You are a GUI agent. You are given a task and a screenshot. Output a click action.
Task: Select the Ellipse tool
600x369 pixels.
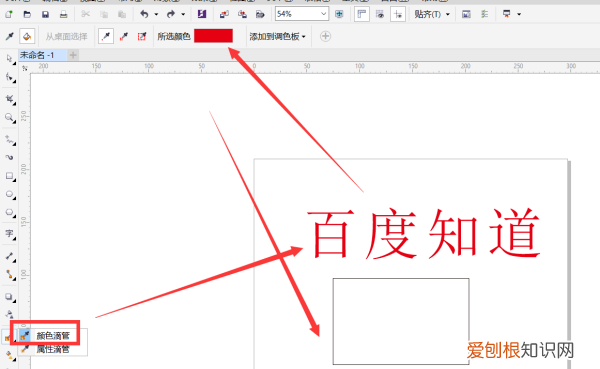click(10, 194)
